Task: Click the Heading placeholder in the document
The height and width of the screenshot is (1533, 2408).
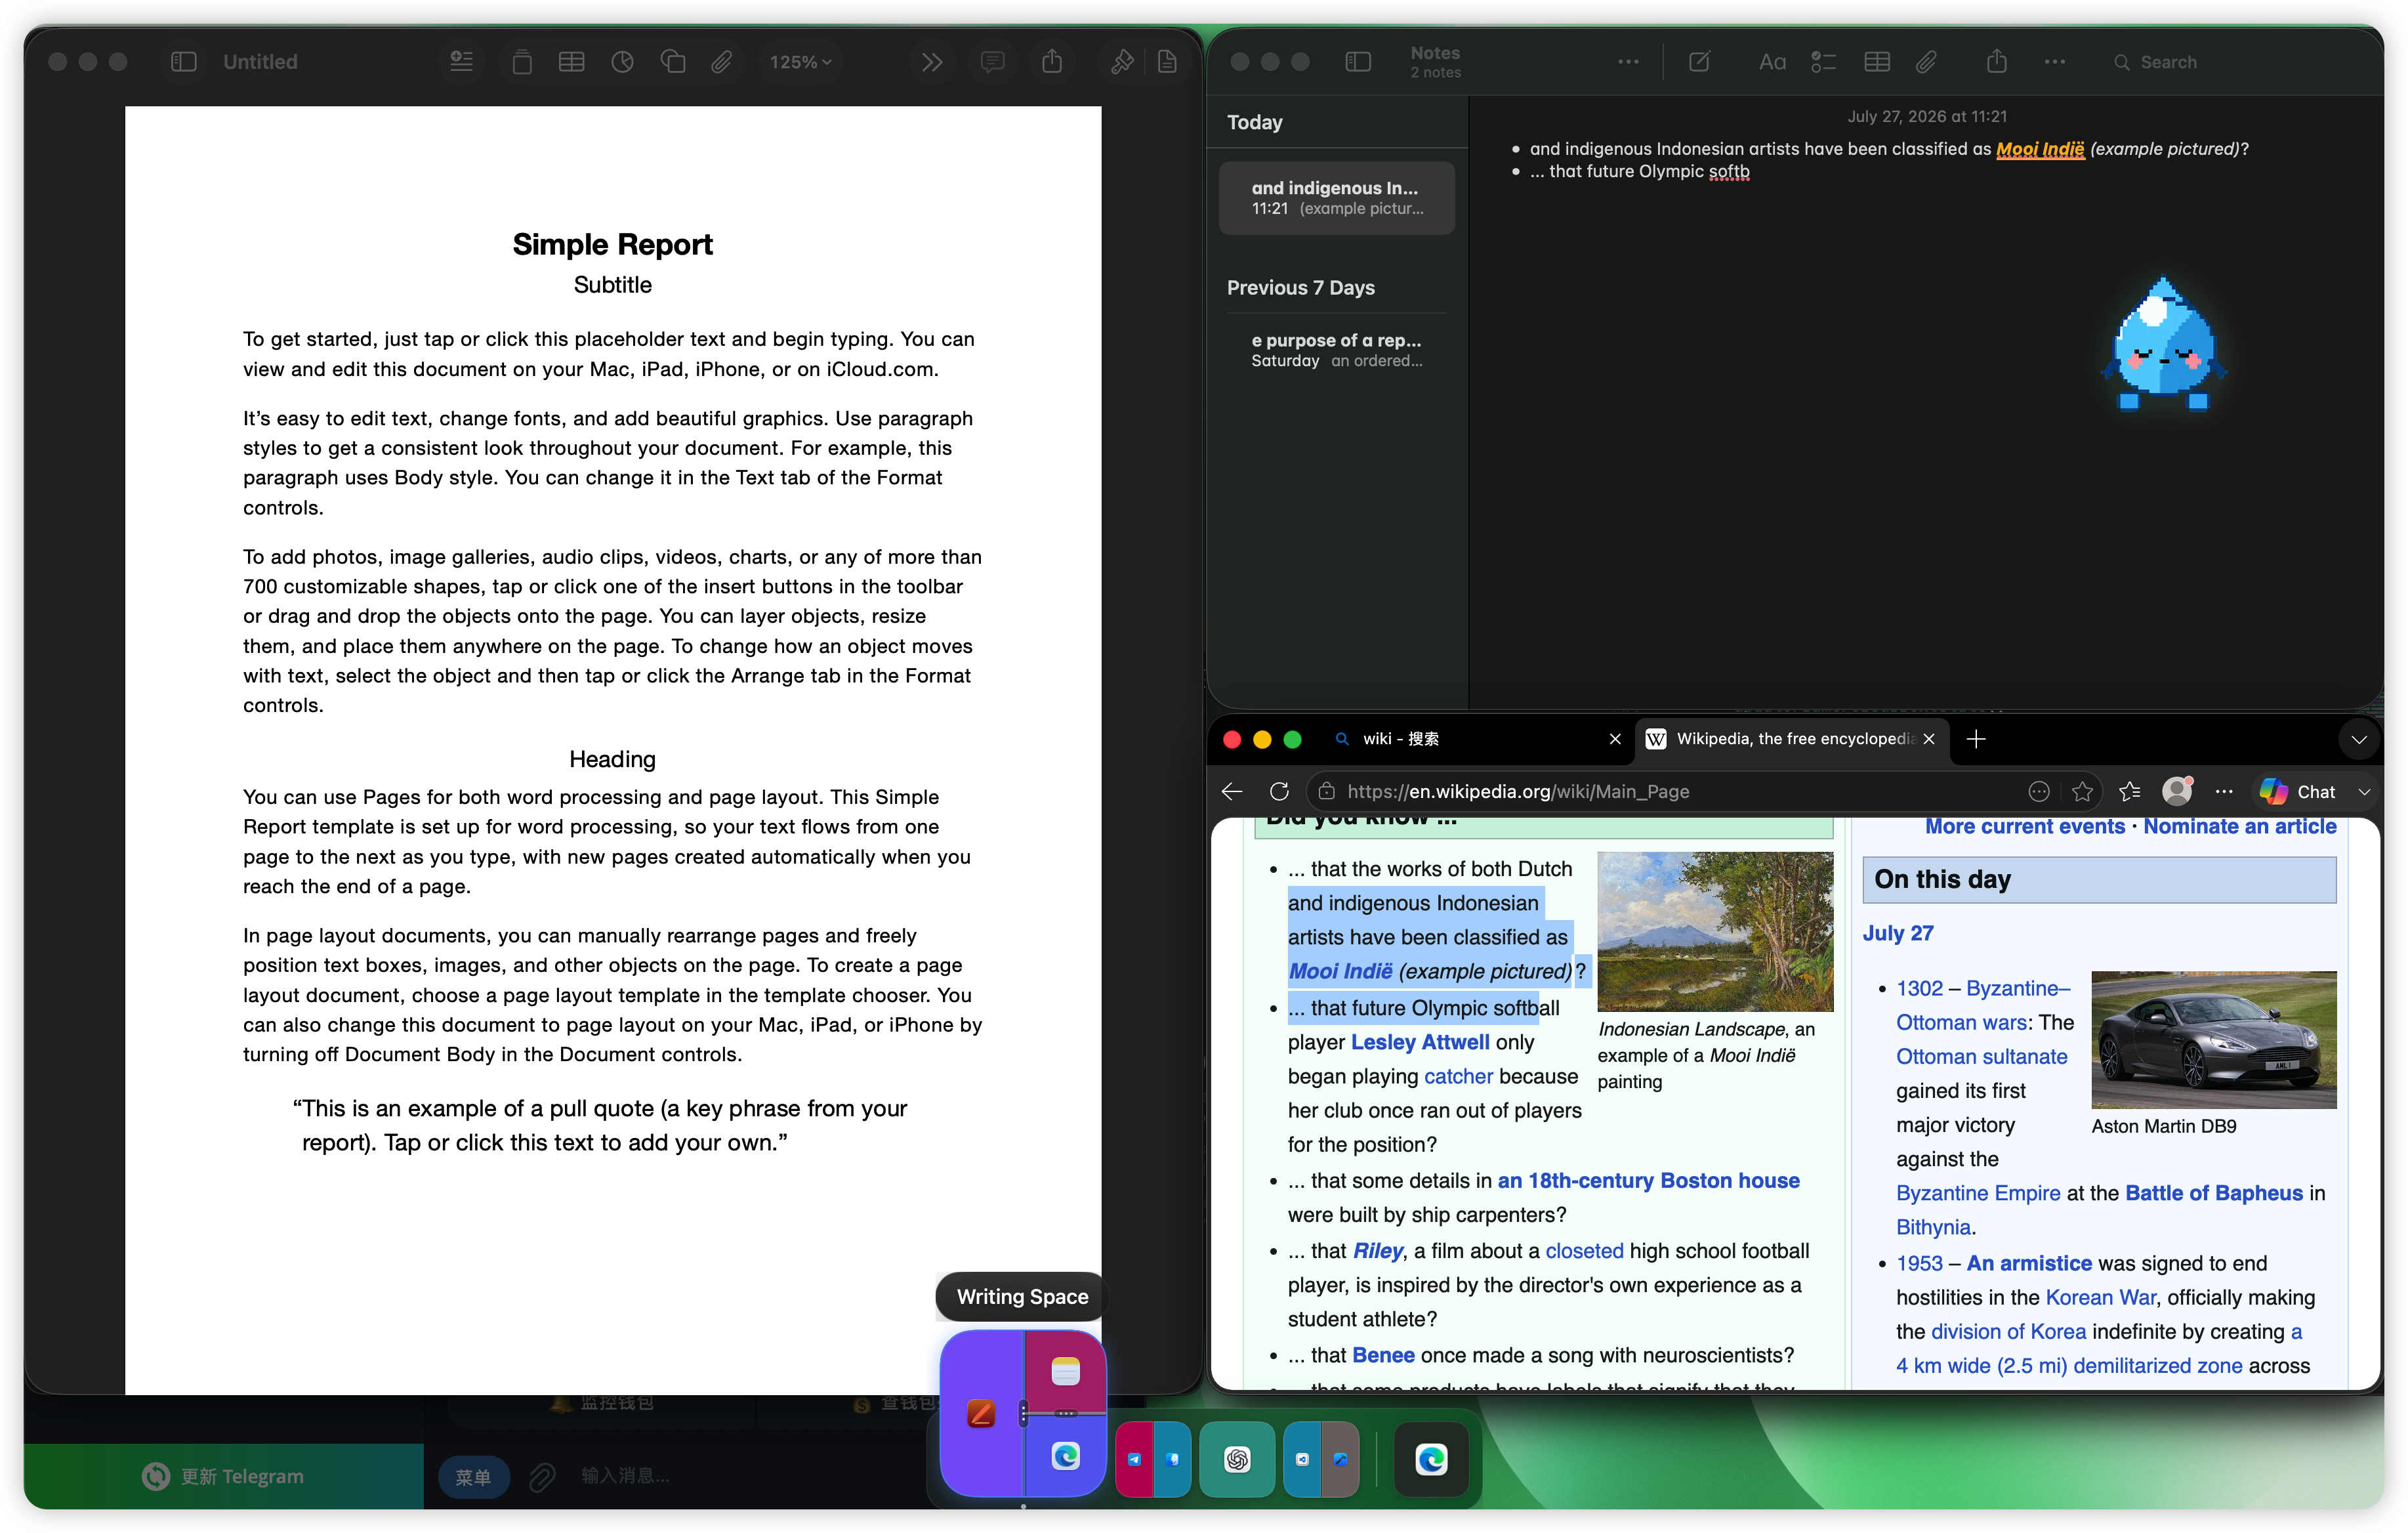Action: [x=613, y=759]
